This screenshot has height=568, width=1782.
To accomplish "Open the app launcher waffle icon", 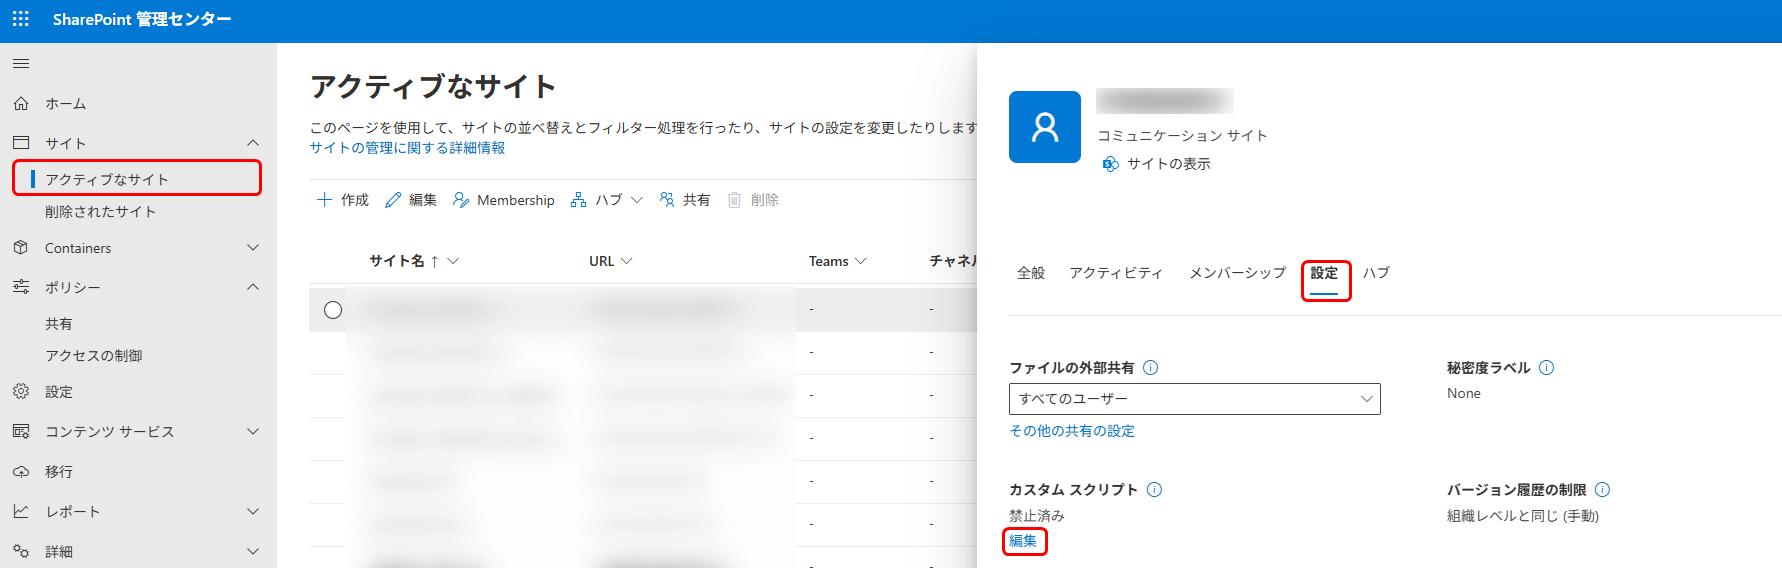I will (20, 19).
